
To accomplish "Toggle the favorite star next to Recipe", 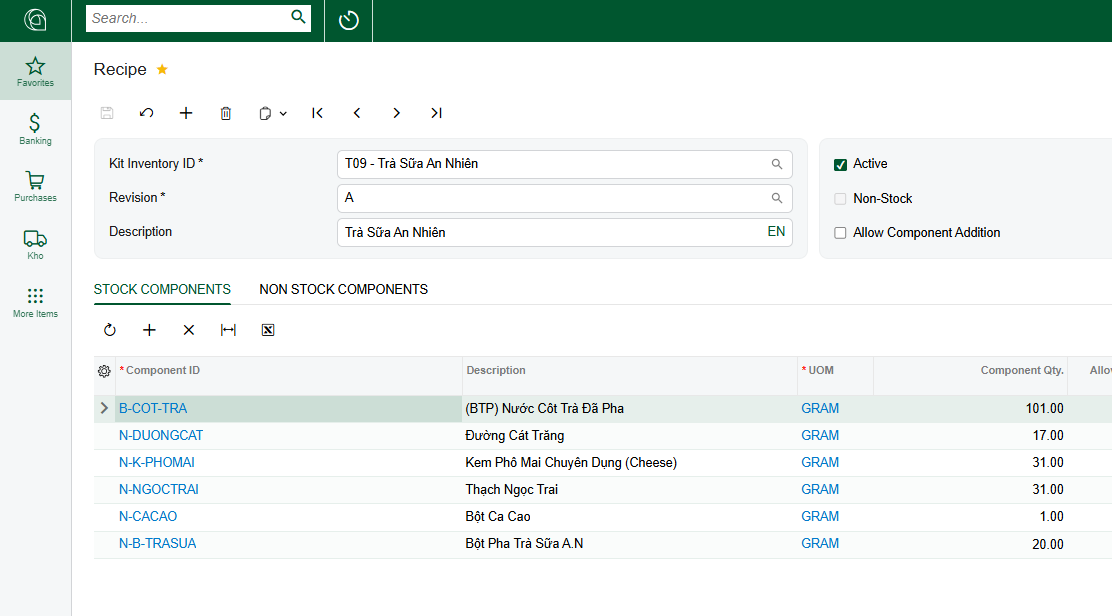I will [x=162, y=69].
